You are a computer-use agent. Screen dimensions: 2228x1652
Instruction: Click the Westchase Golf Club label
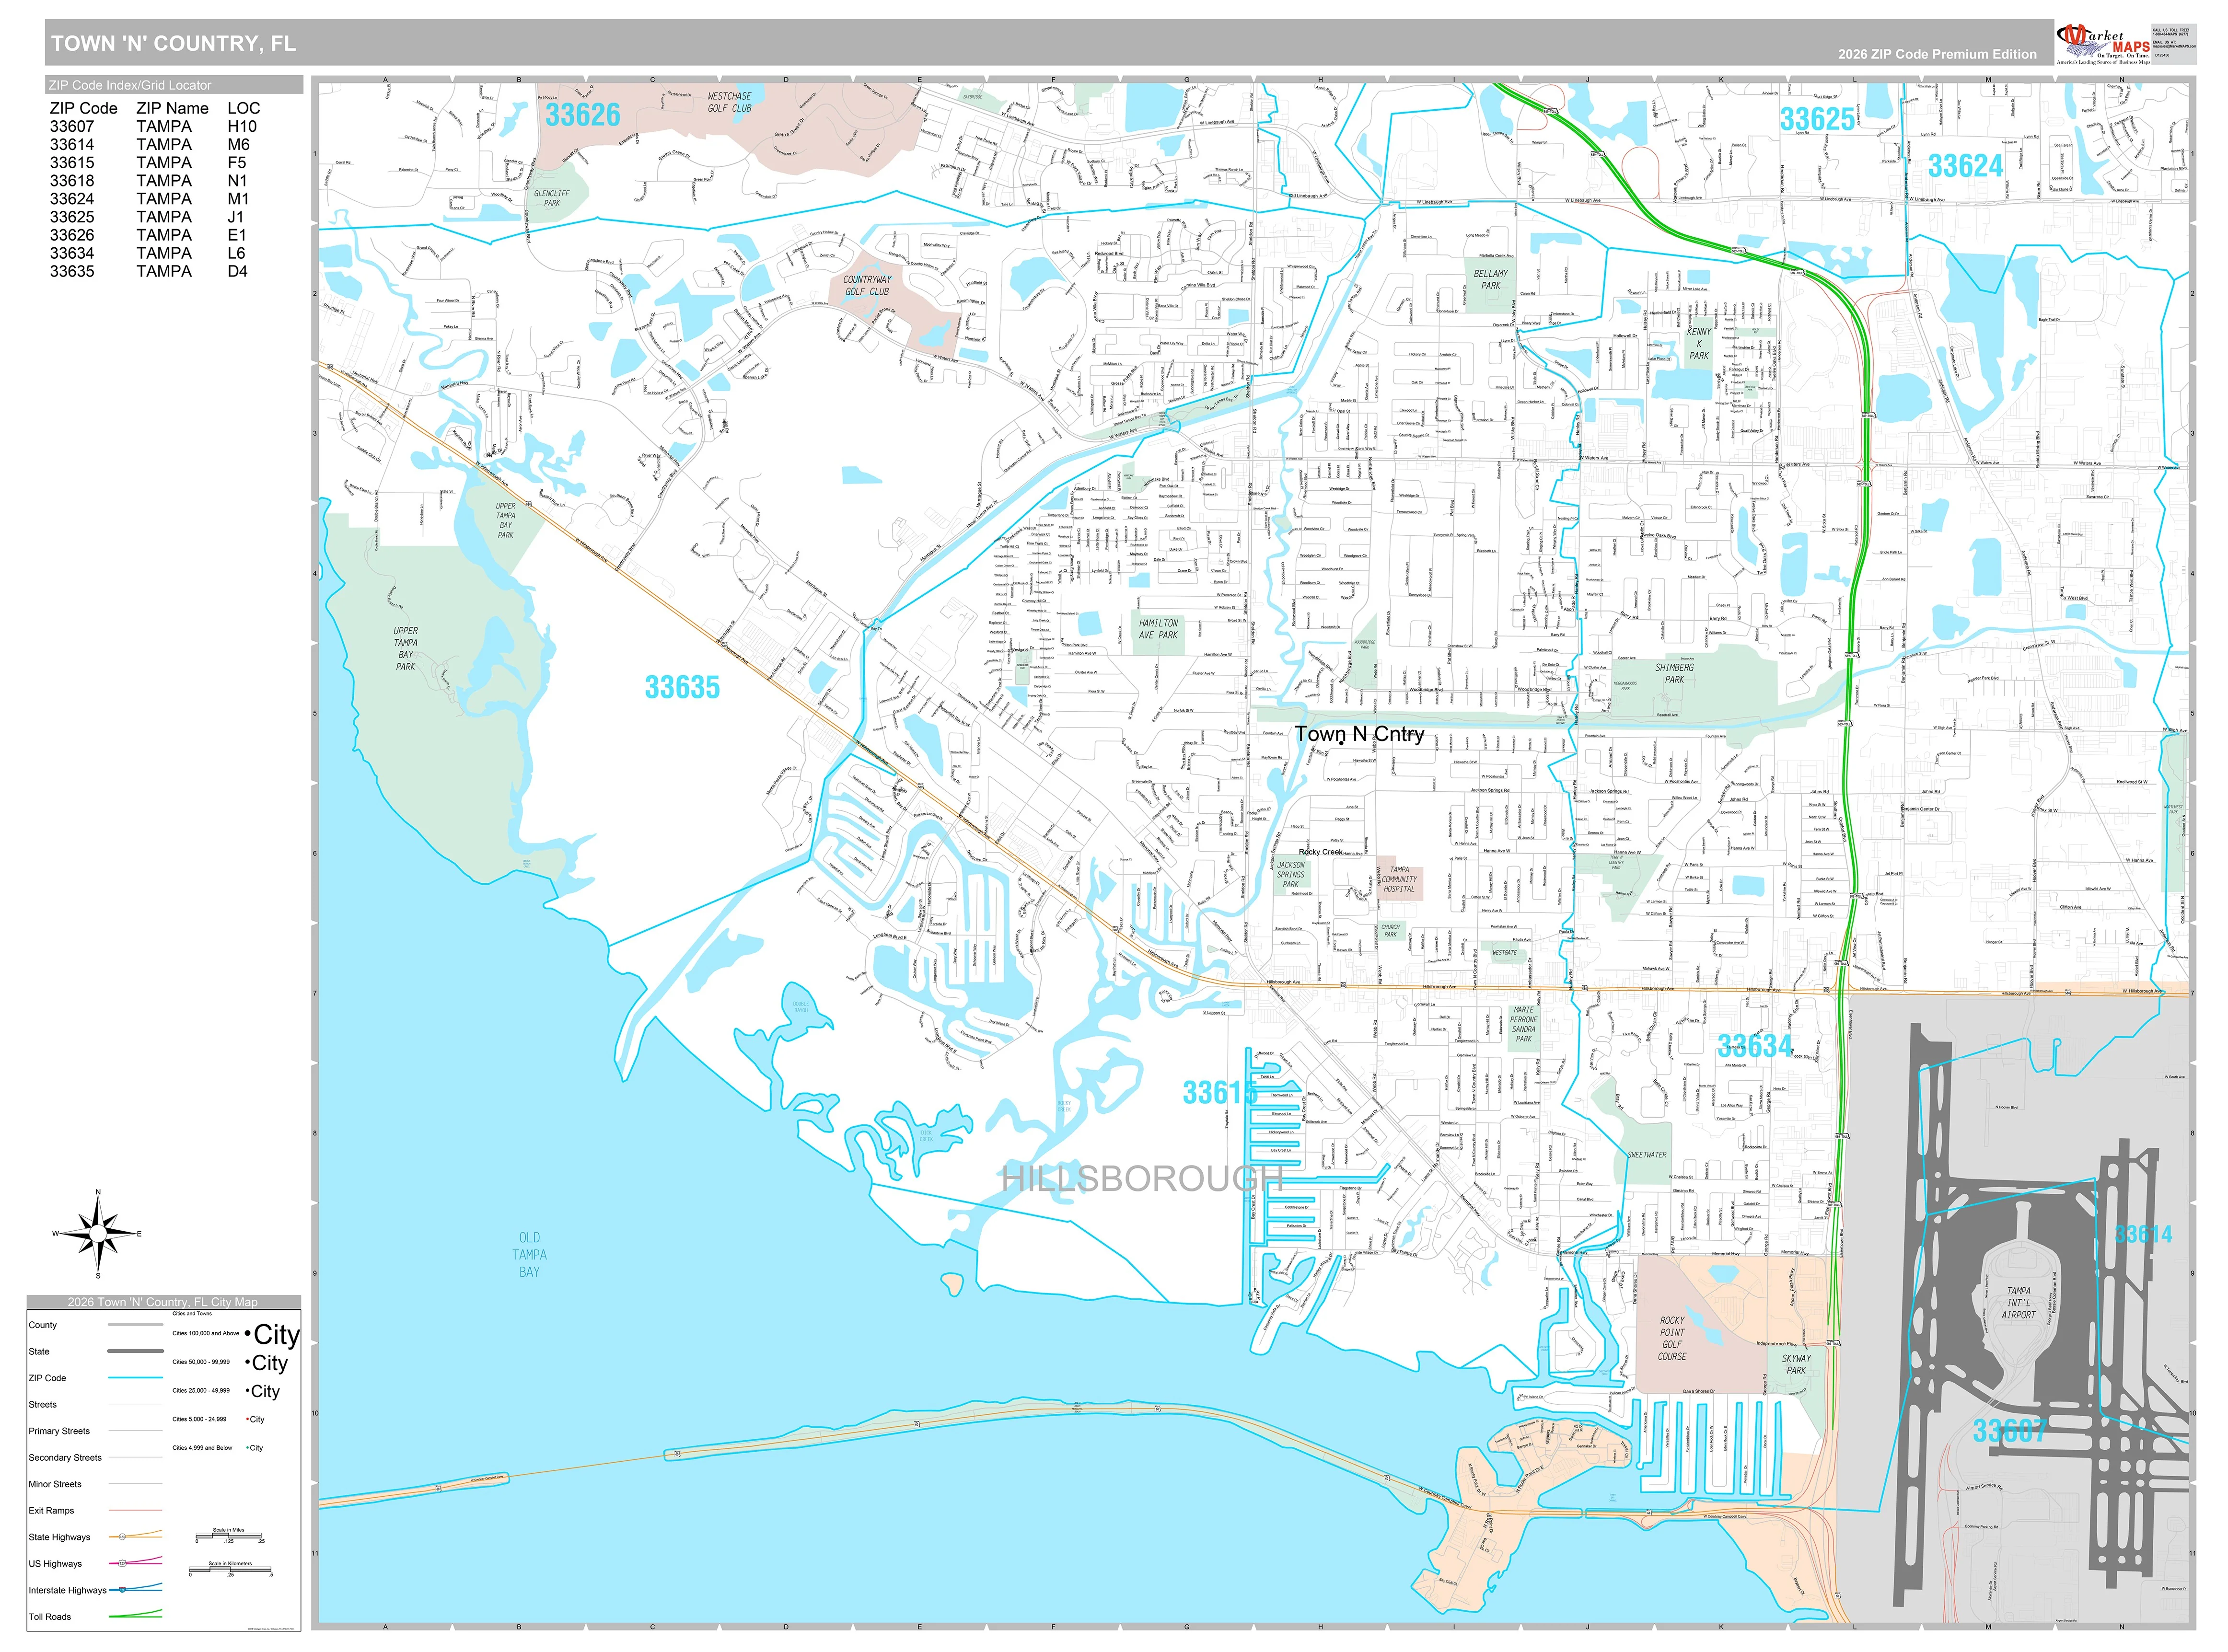(730, 103)
